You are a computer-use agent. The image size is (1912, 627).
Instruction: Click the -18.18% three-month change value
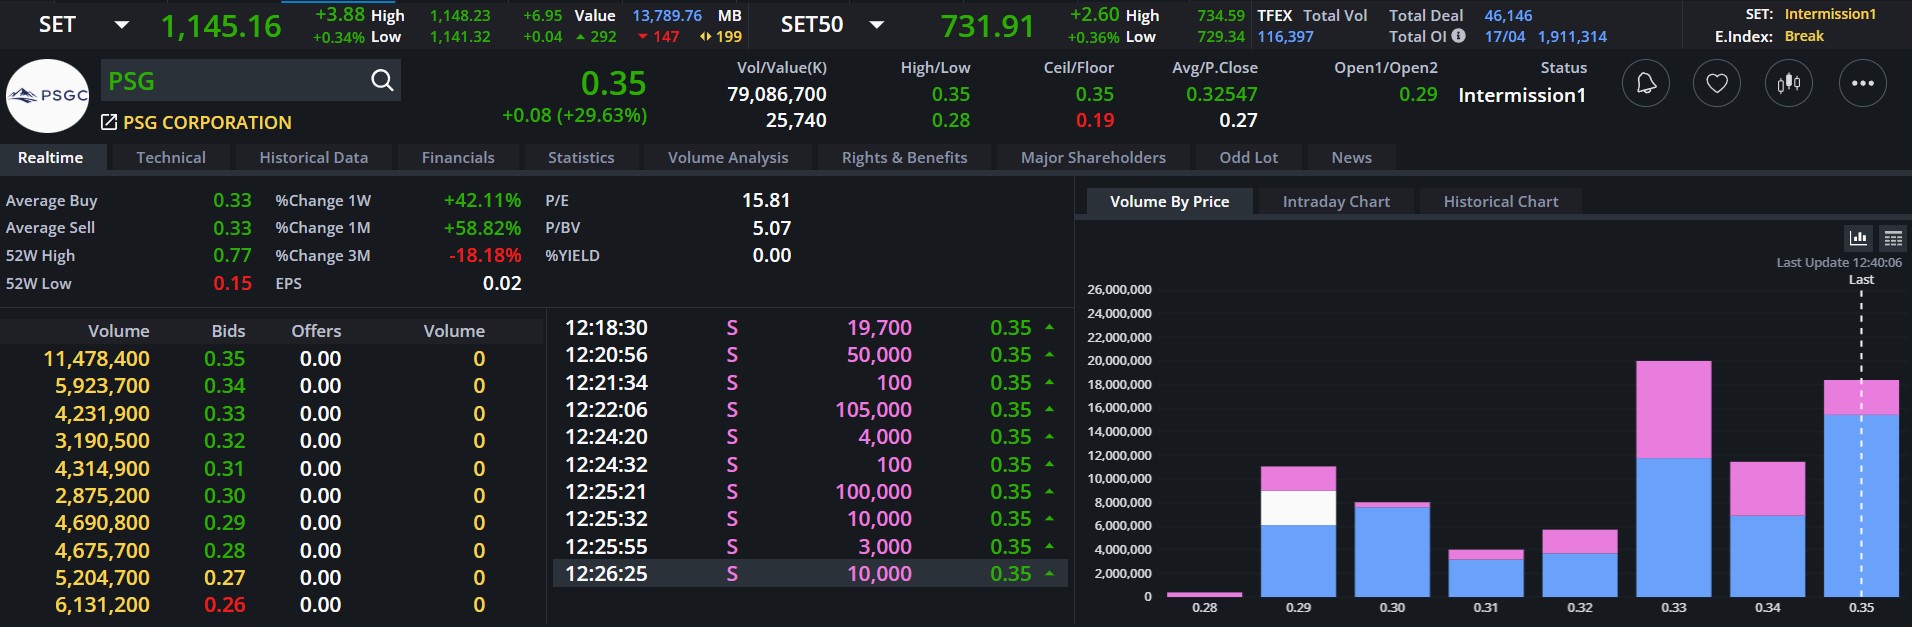click(485, 256)
